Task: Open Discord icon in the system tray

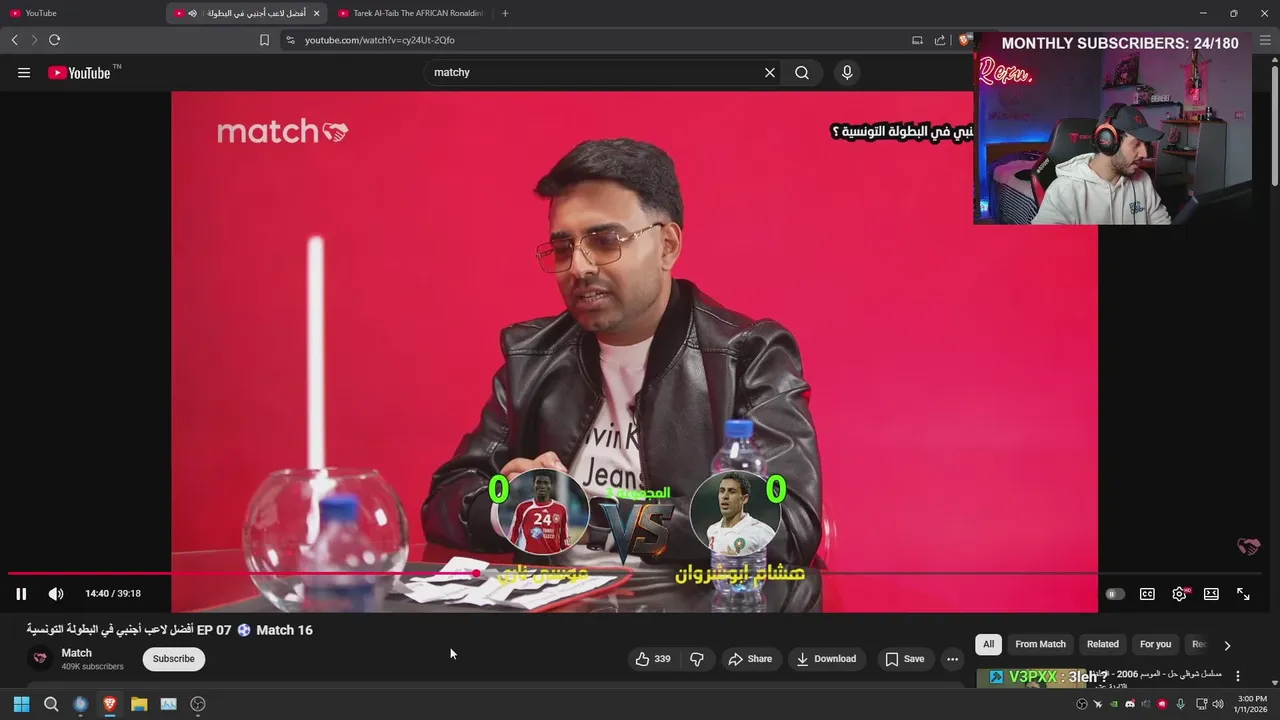Action: 1130,704
